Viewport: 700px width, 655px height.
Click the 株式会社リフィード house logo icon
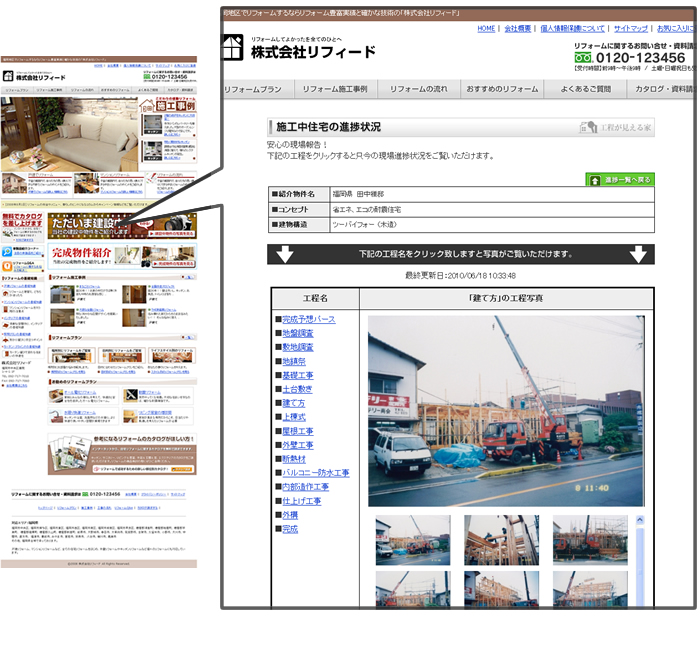click(x=233, y=47)
